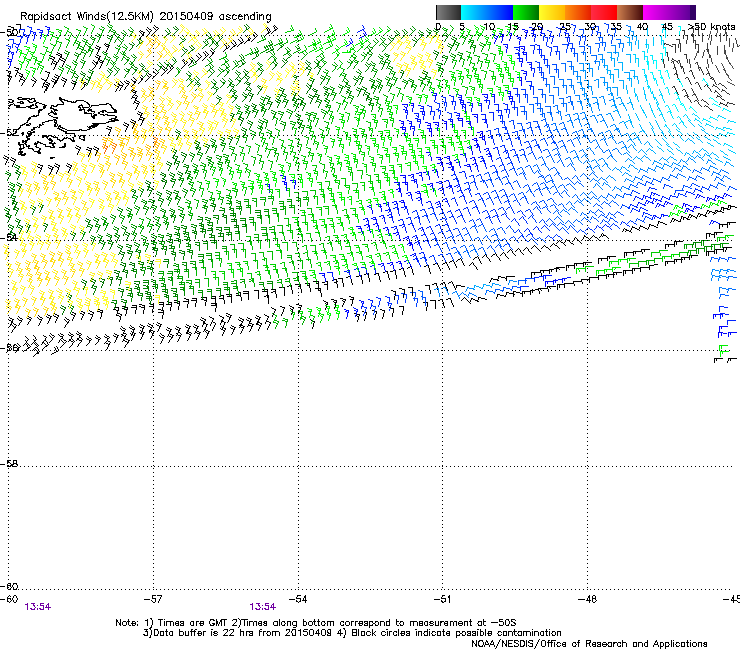Click the brown 35–40 knots legend swatch
This screenshot has width=740, height=650.
point(630,12)
